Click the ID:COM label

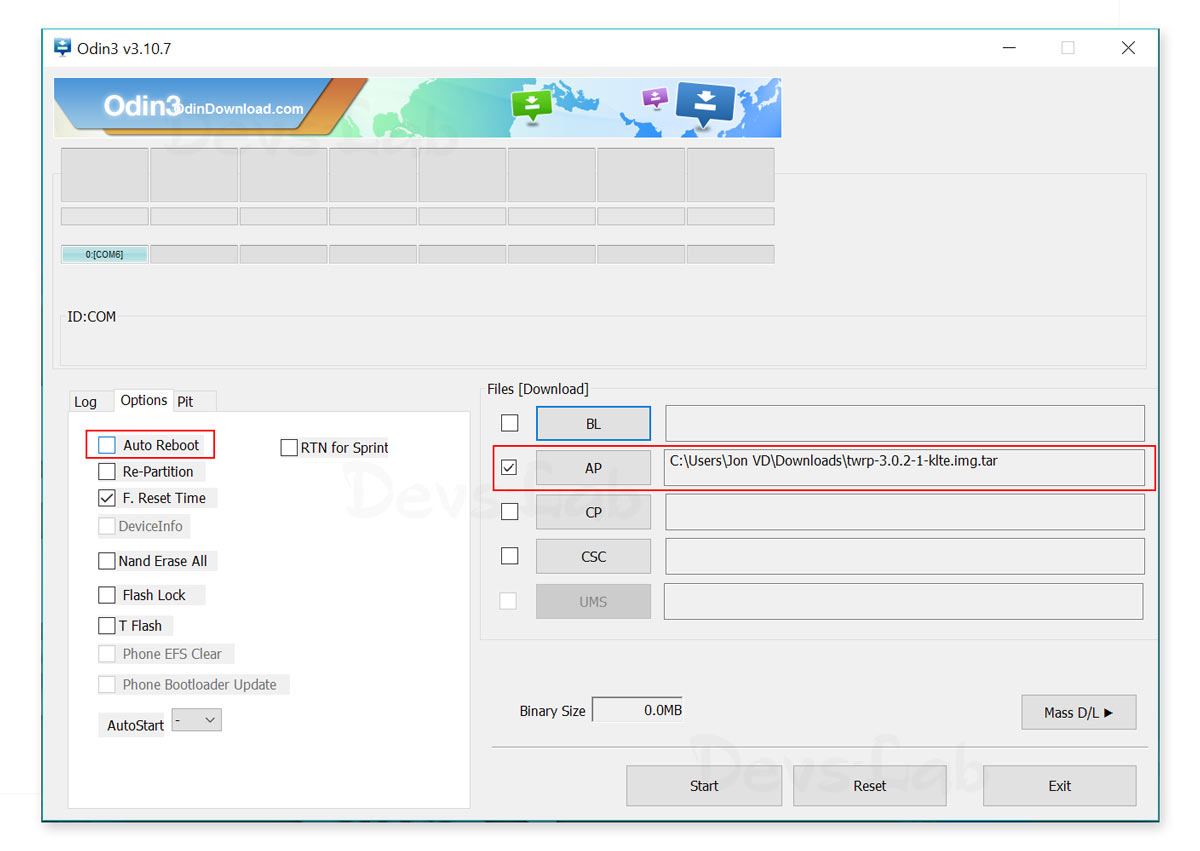click(91, 317)
